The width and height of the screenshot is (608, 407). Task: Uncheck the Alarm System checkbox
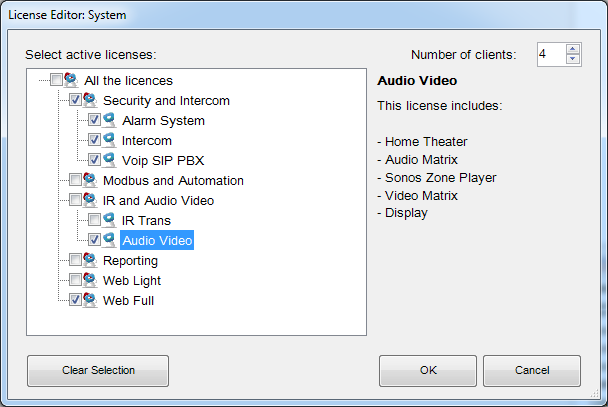click(x=94, y=120)
